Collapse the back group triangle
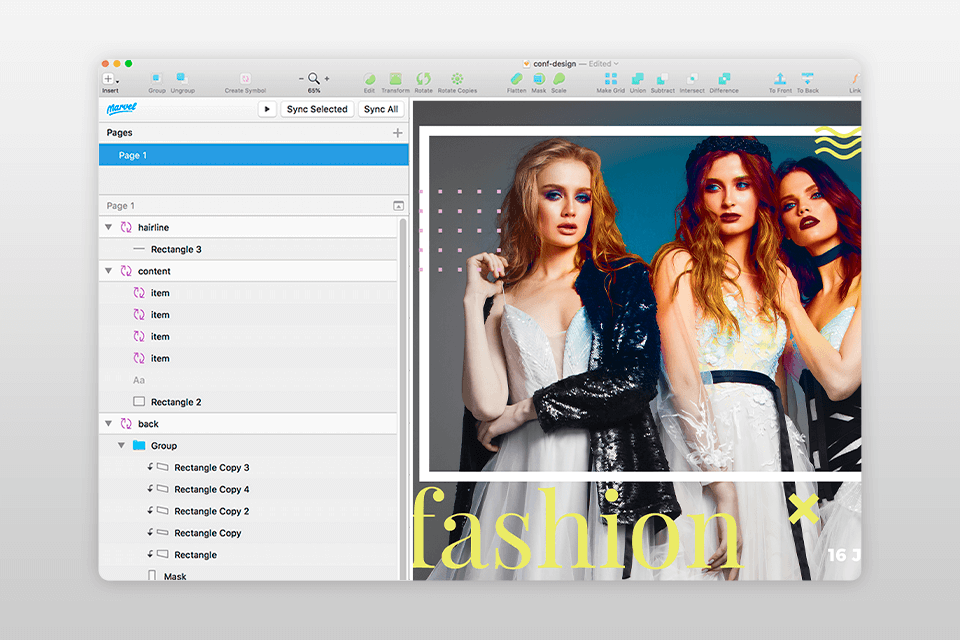 [x=108, y=423]
